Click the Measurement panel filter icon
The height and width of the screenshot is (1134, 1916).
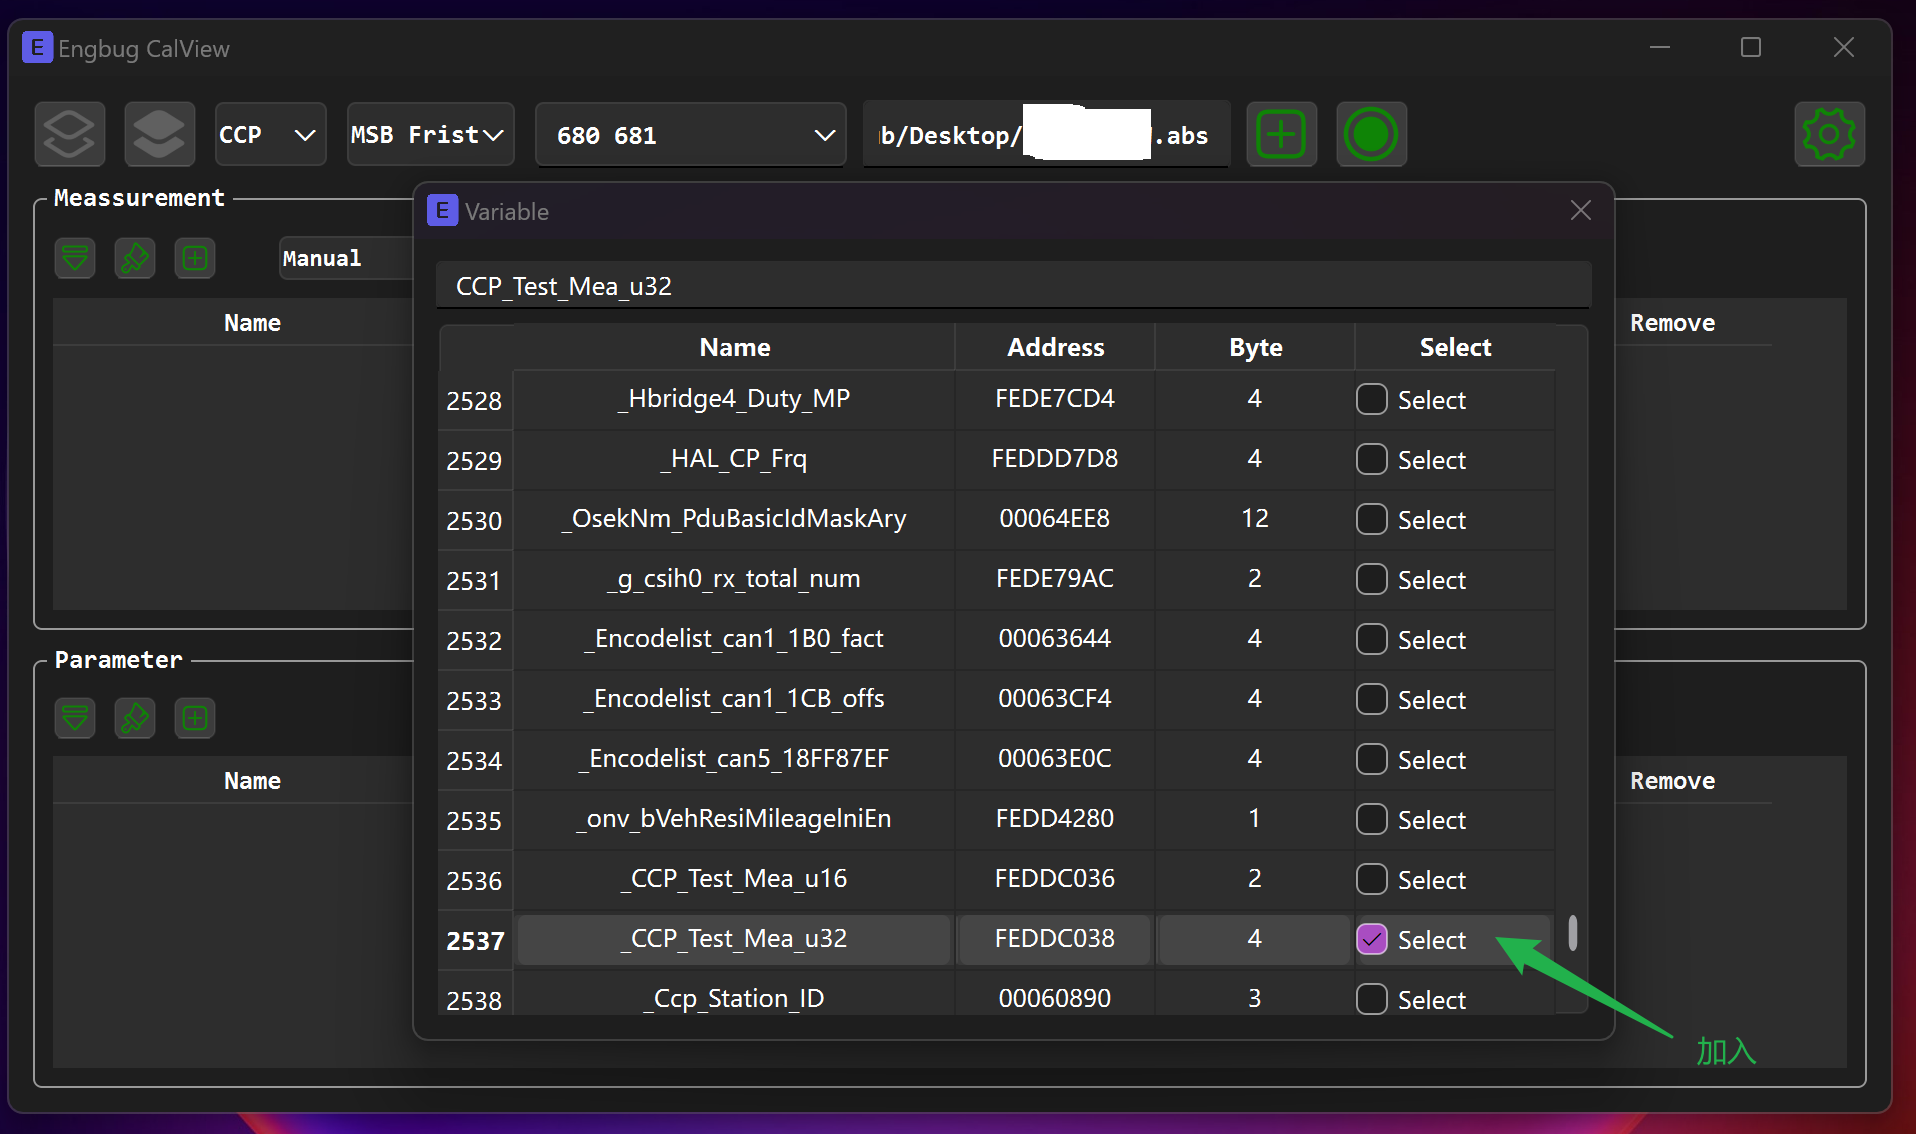75,258
